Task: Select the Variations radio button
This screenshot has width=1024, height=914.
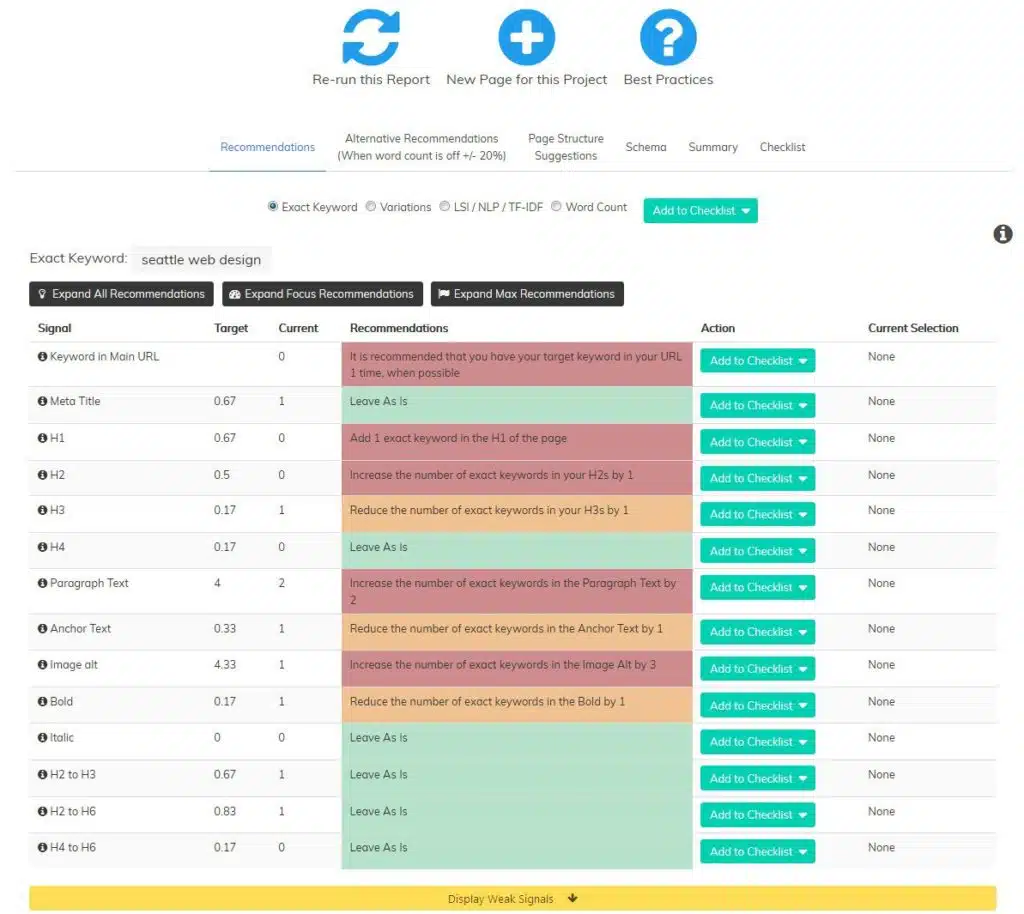Action: pos(370,207)
